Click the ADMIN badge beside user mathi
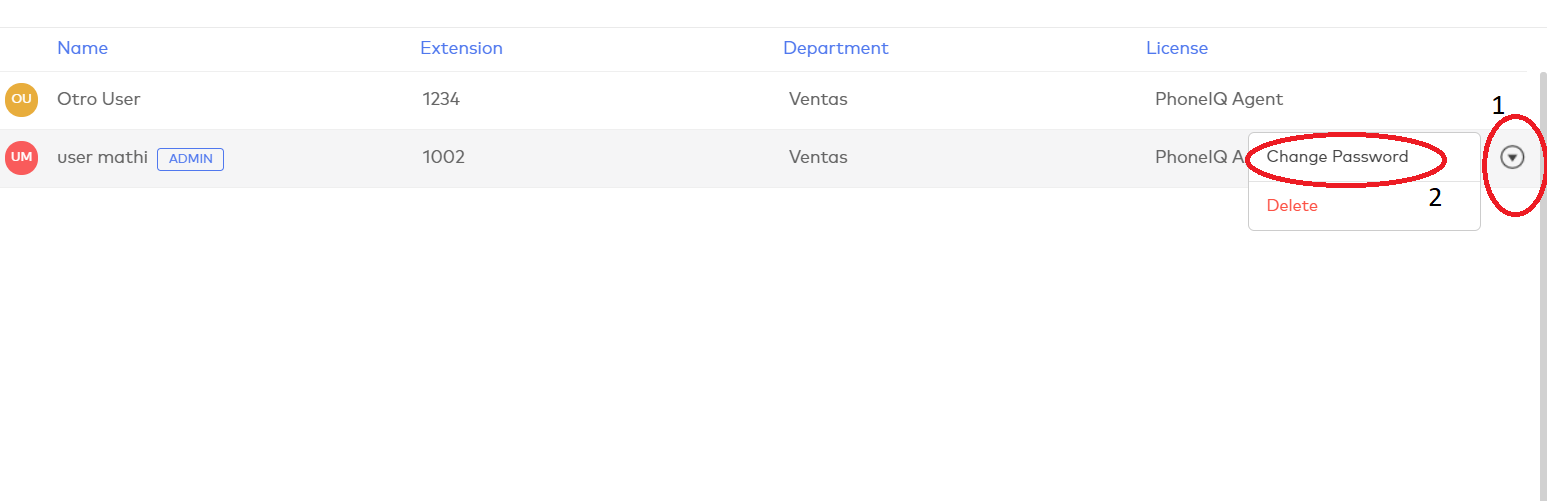The image size is (1547, 501). (190, 158)
